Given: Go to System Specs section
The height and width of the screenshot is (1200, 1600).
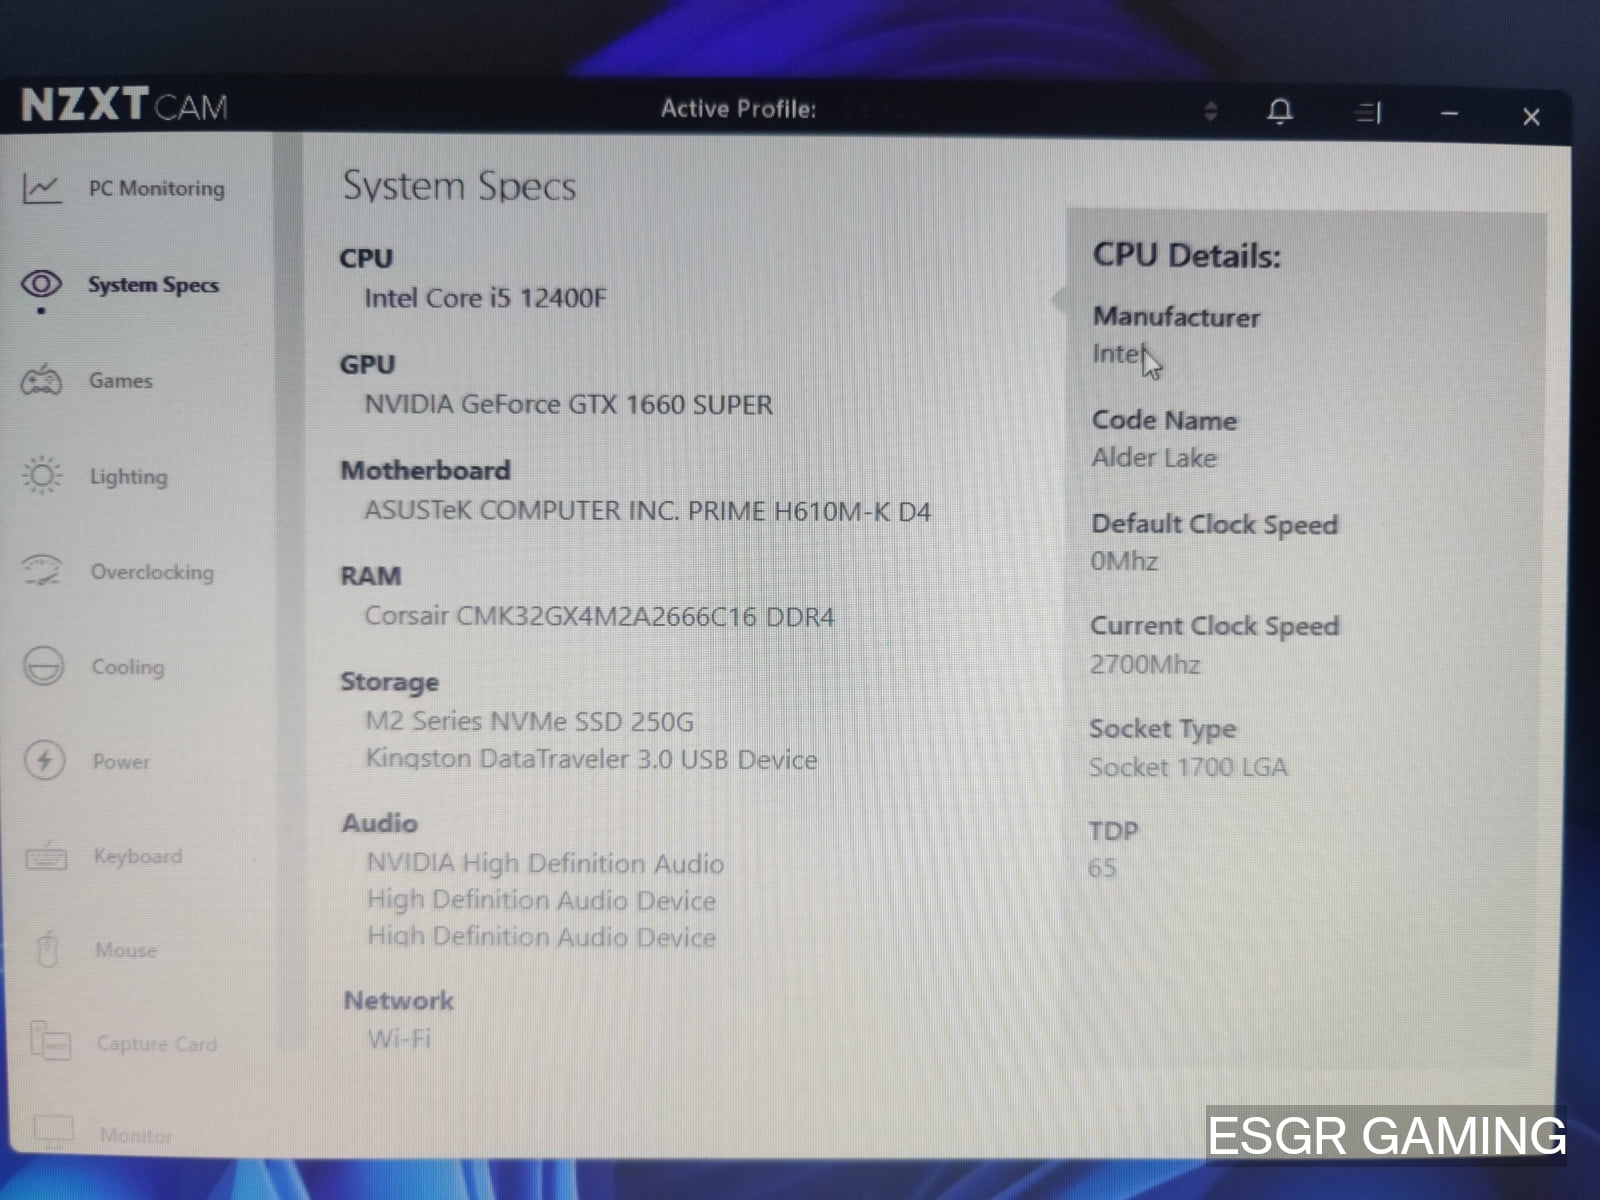Looking at the screenshot, I should point(153,285).
